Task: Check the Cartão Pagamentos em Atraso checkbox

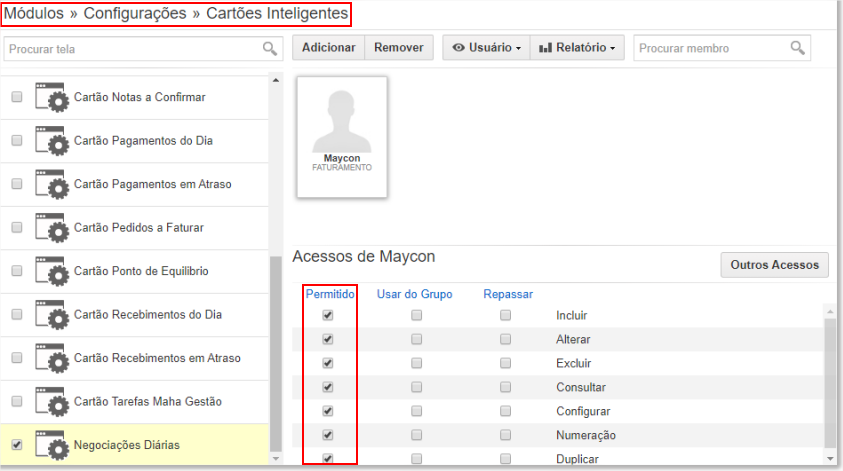Action: coord(17,184)
